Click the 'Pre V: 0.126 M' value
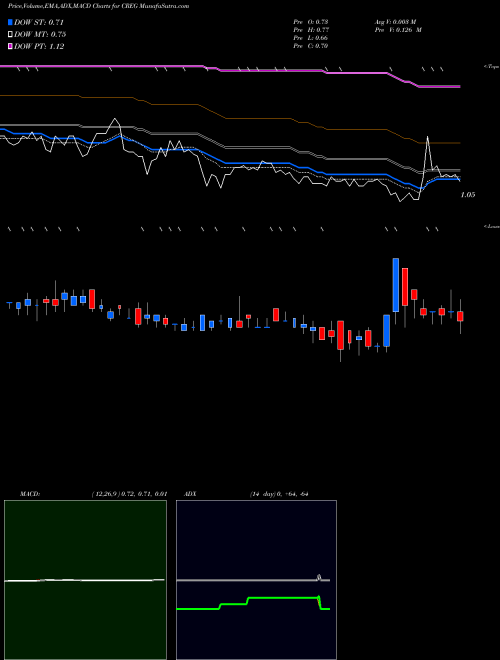This screenshot has width=500, height=660. click(x=398, y=30)
